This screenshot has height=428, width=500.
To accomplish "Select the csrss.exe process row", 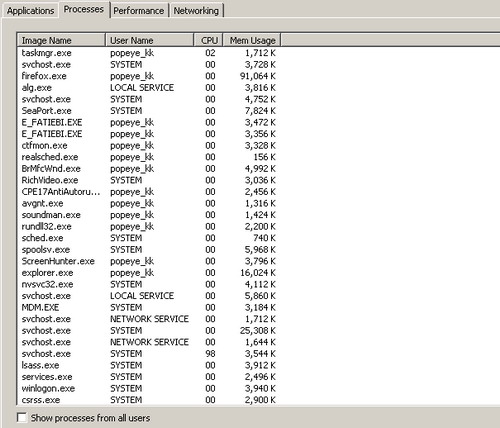I will (149, 400).
